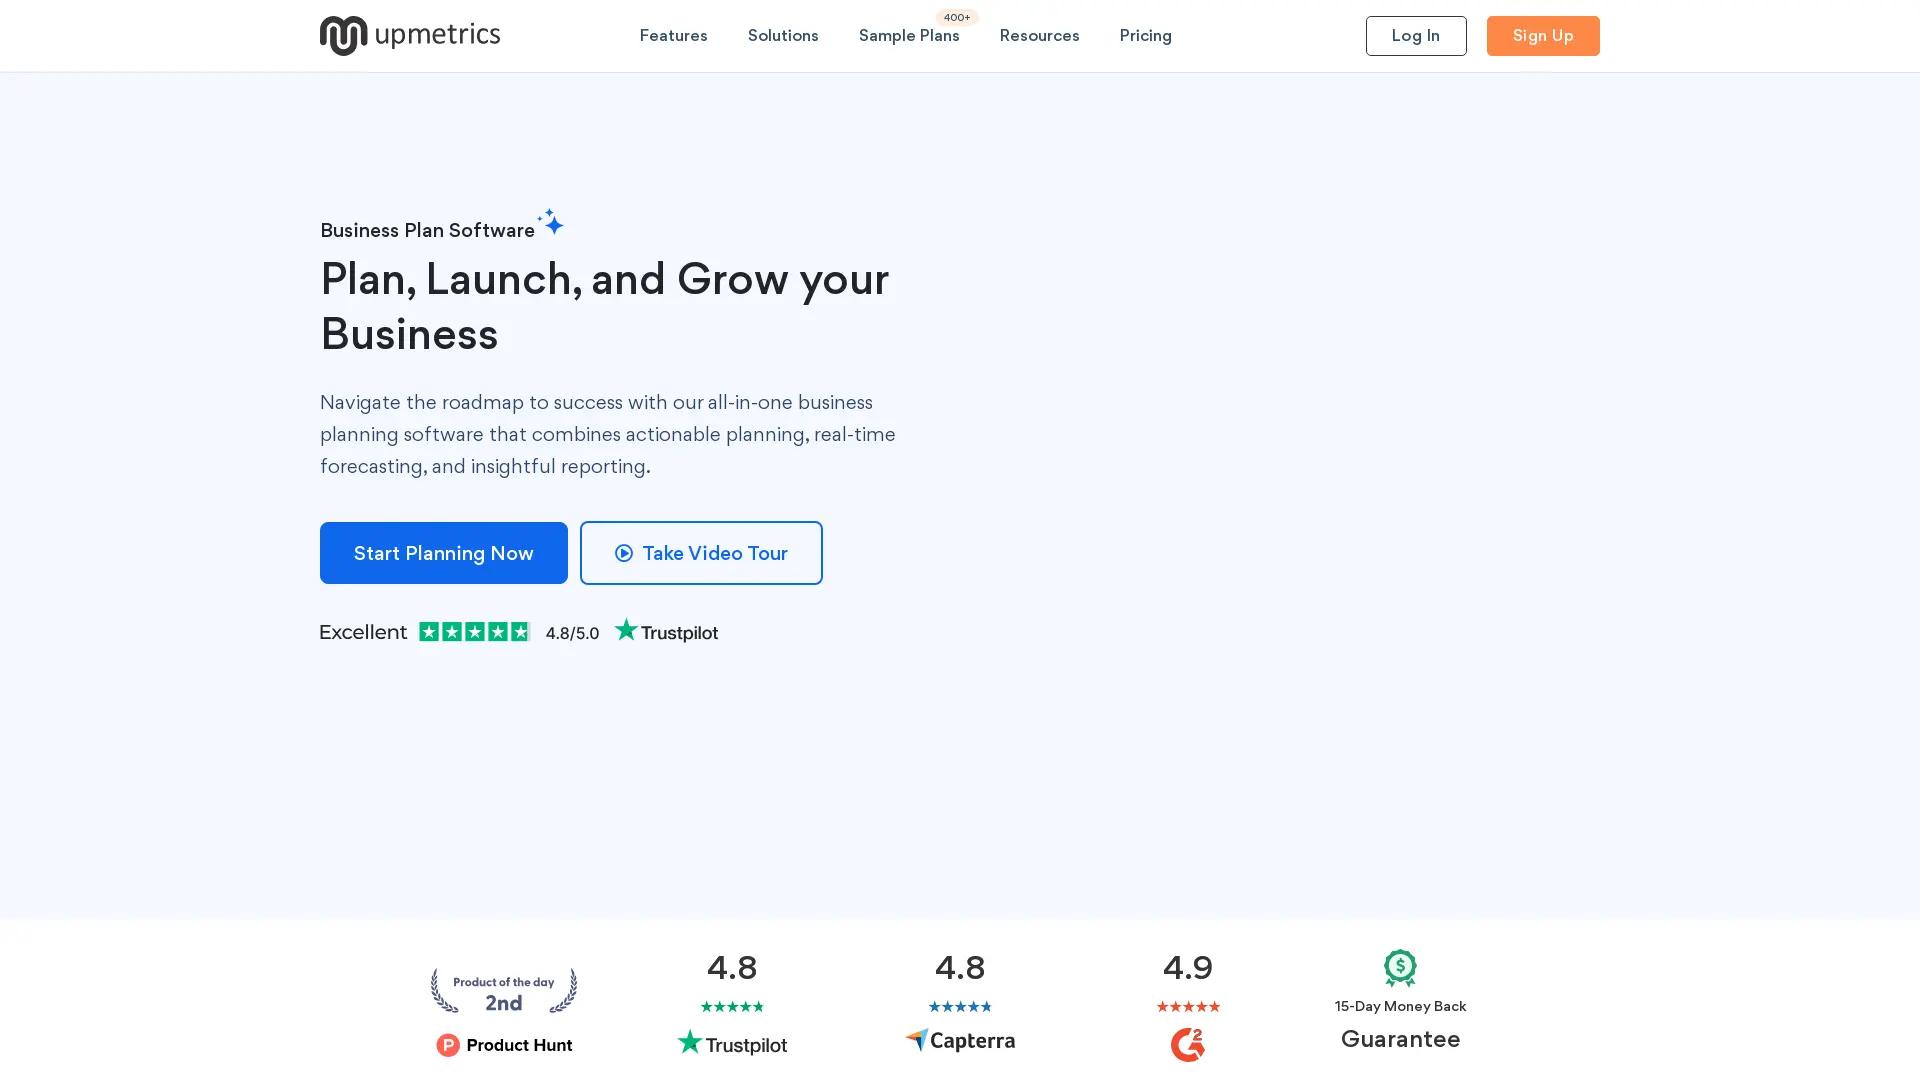1920x1080 pixels.
Task: Click the 15-Day Money Back guarantee badge
Action: tap(1399, 968)
